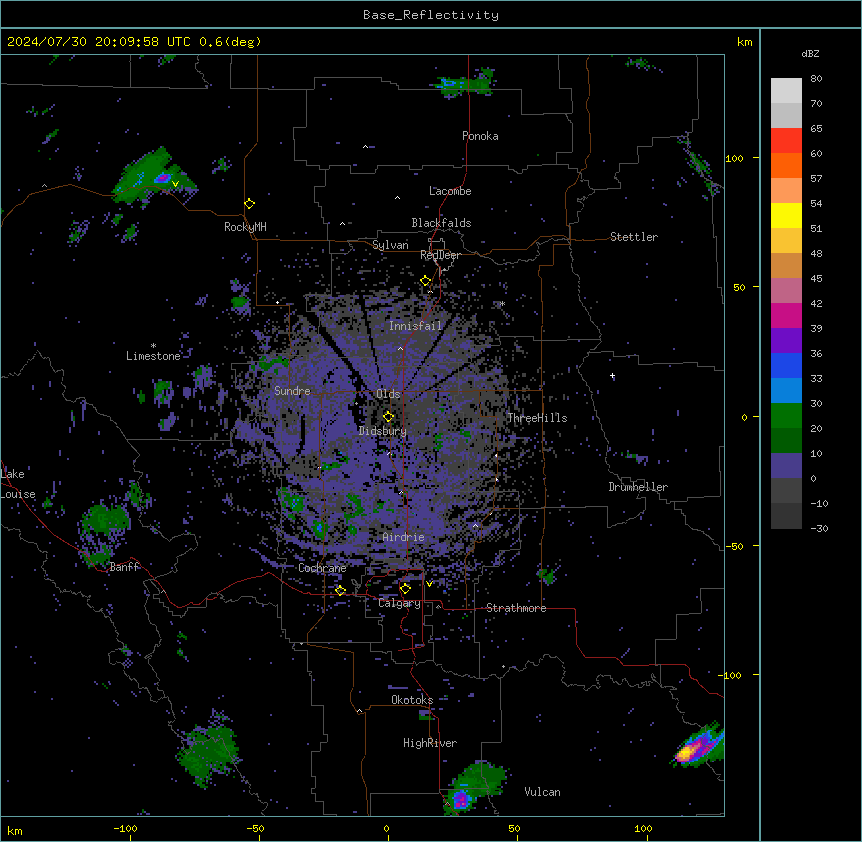
Task: Click the yellow diamond marker near RockyMH
Action: (249, 204)
